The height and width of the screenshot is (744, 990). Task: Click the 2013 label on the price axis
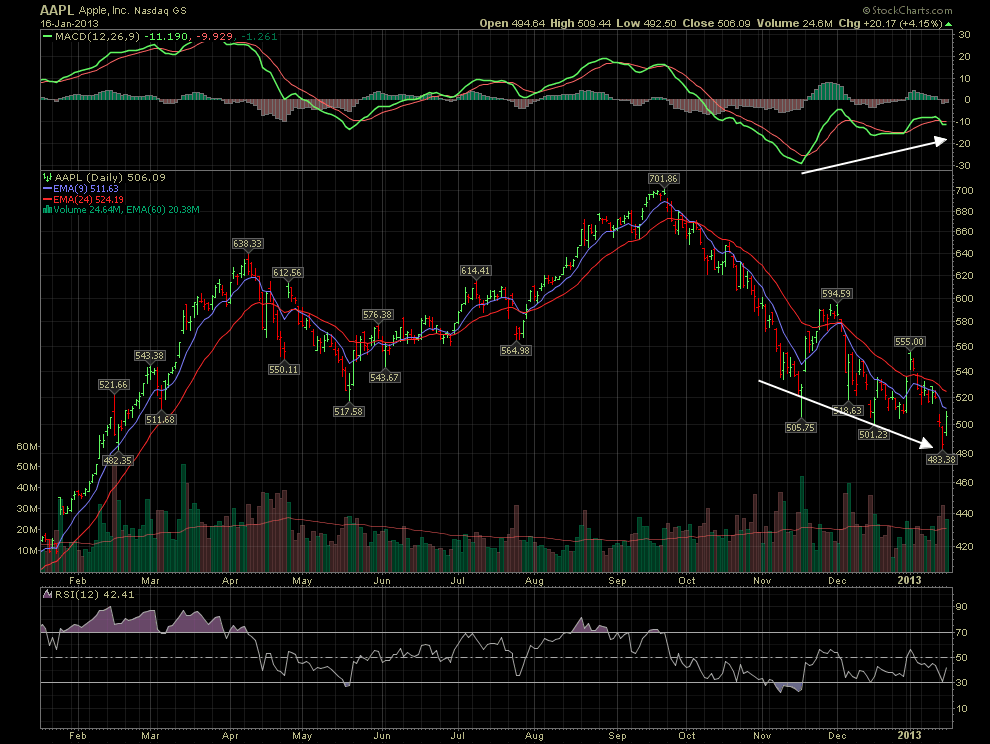(910, 580)
